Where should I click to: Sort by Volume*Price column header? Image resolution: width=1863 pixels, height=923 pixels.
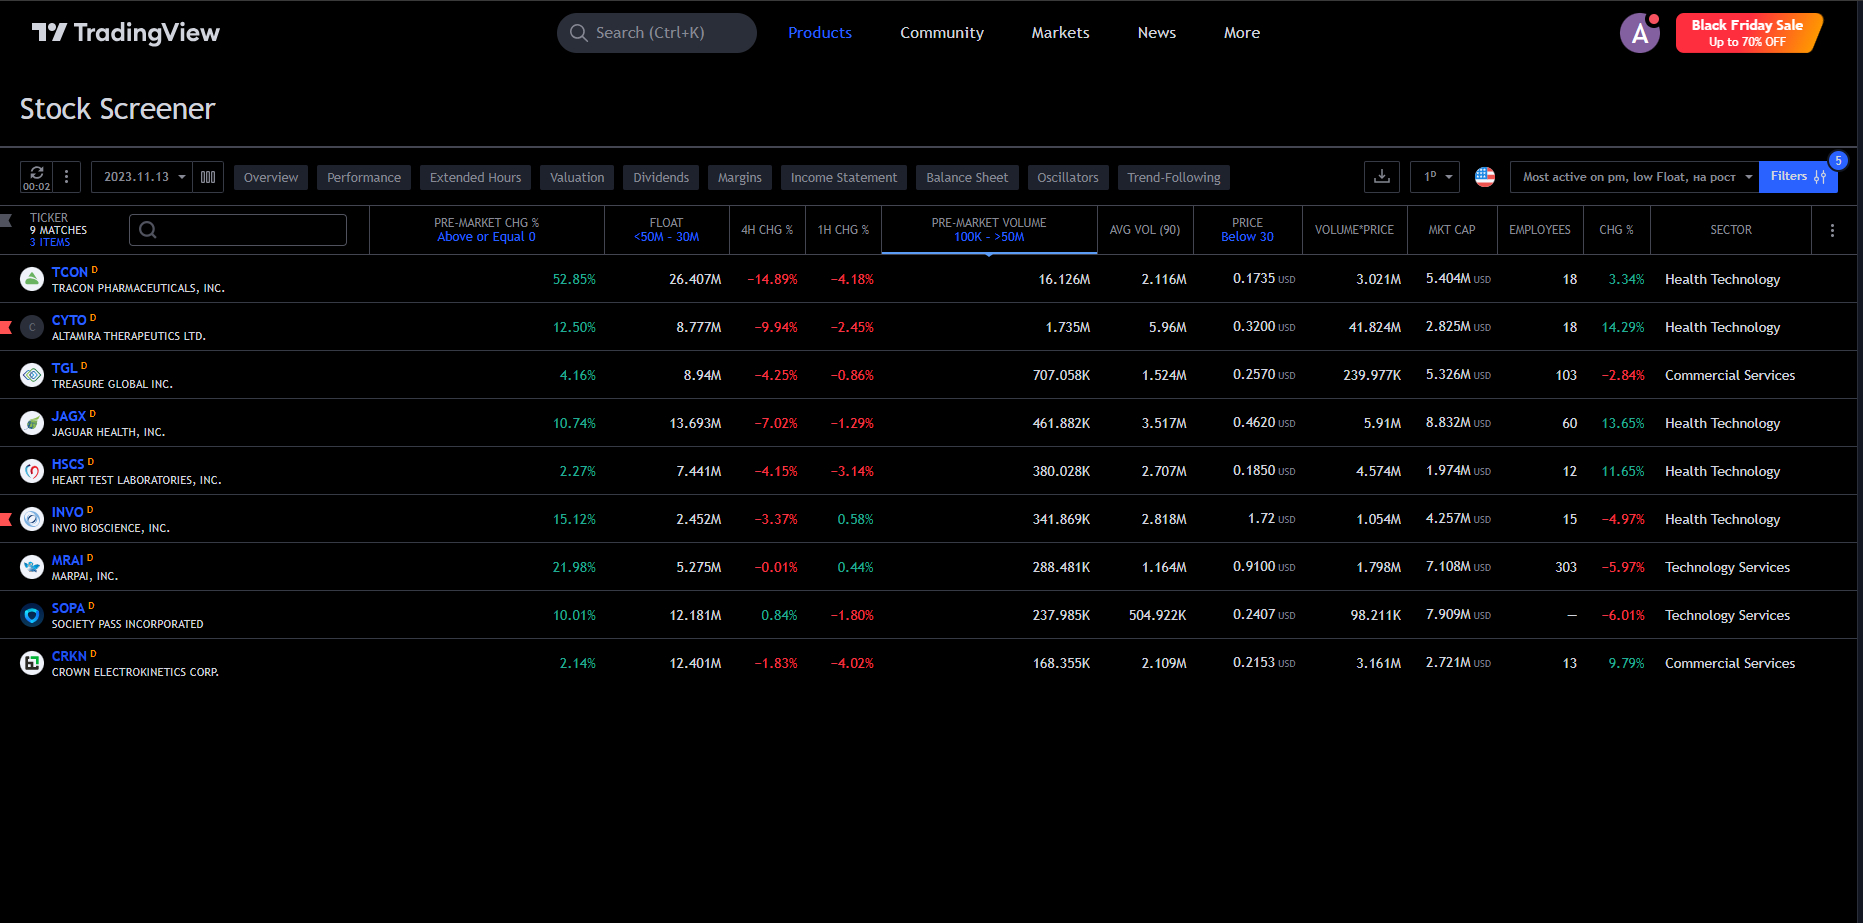(1354, 230)
